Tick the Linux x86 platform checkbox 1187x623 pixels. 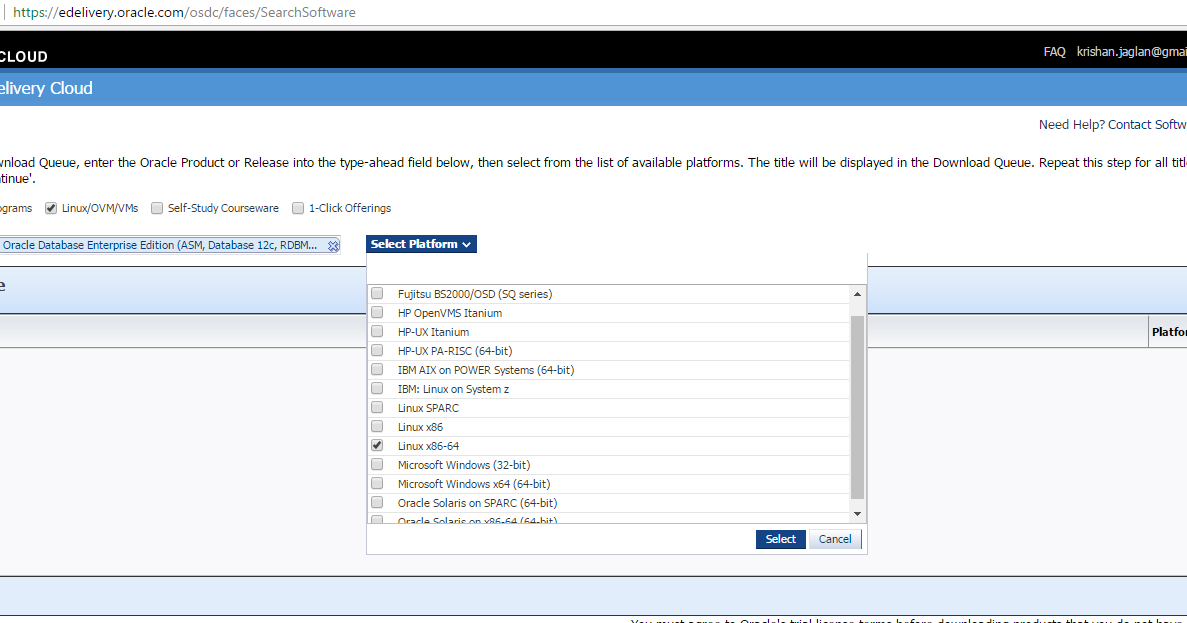pyautogui.click(x=377, y=426)
